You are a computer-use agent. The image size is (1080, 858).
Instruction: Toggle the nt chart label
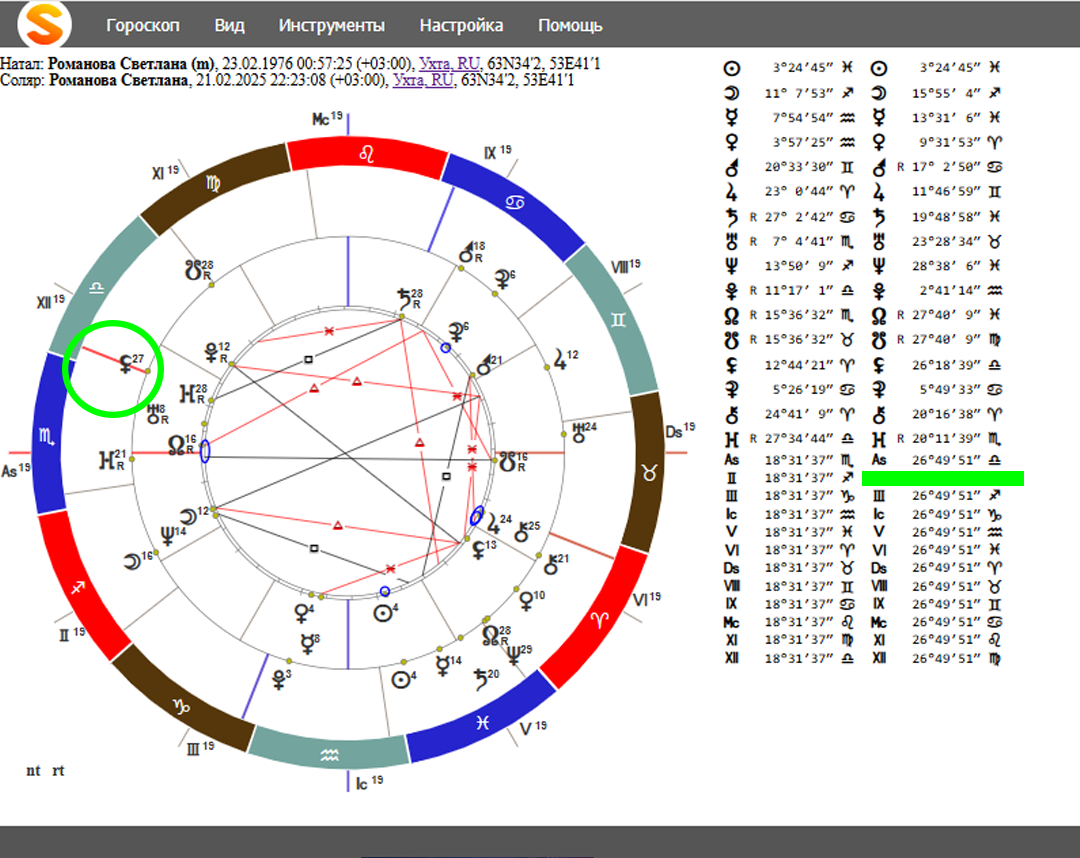click(33, 771)
